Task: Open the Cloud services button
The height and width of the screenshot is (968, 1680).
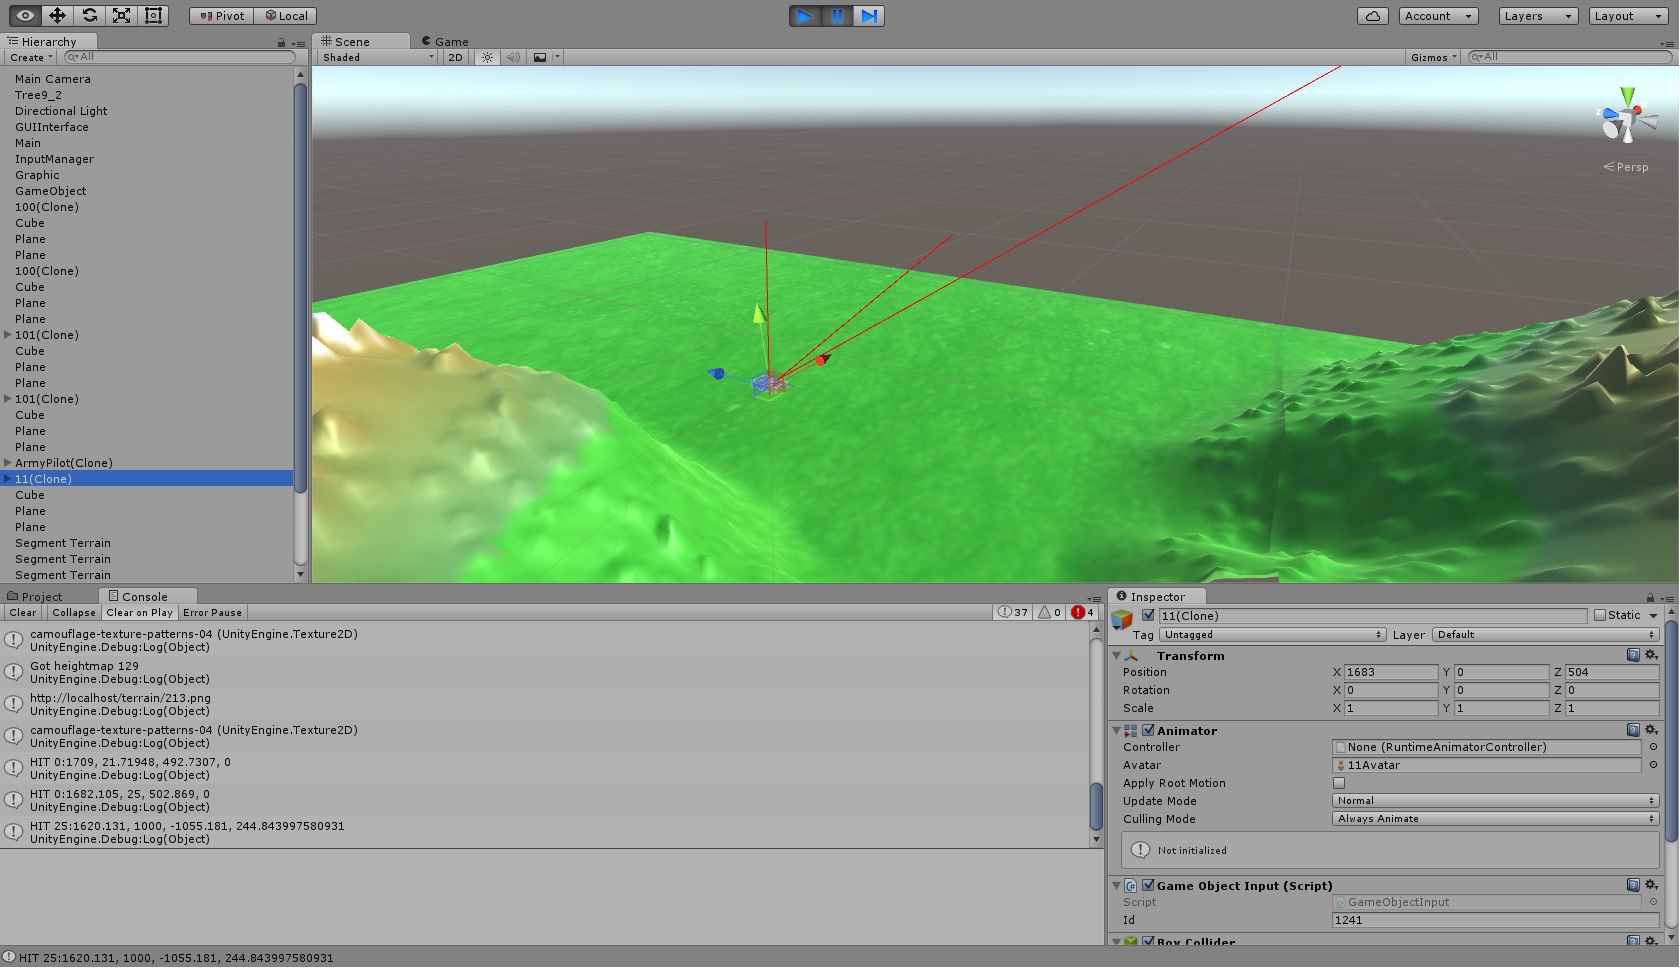Action: pos(1372,16)
